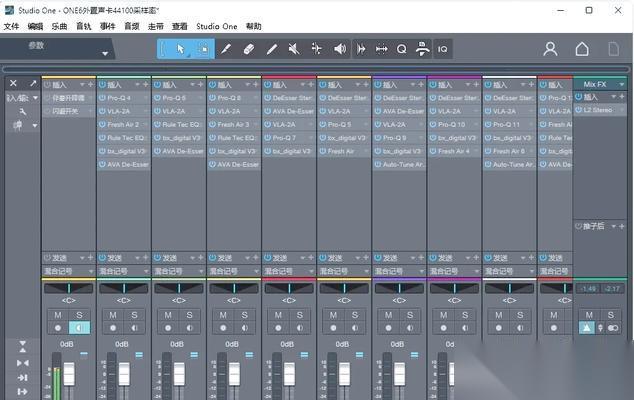
Task: Click the arrow-into-bar icon left of the double-headed arrow
Action: point(361,49)
